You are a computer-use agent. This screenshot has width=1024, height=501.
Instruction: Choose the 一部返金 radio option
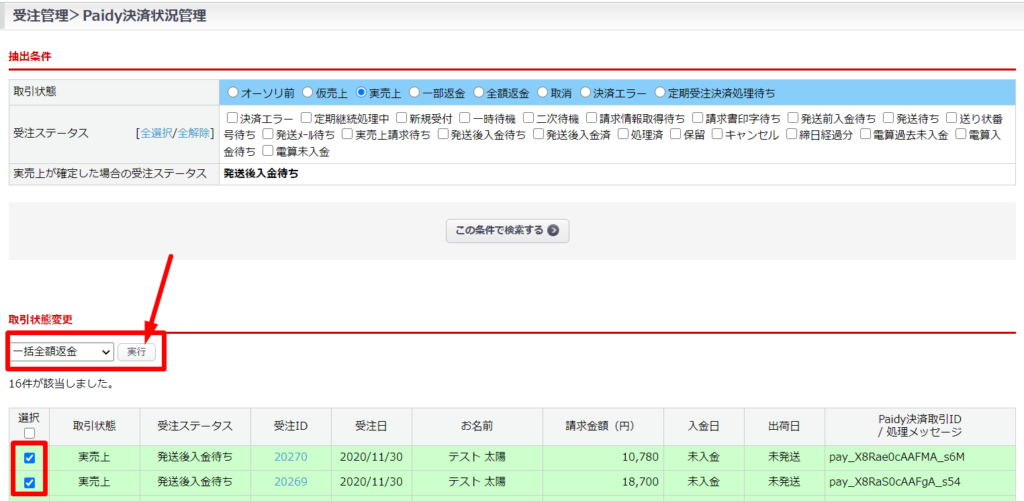point(414,93)
